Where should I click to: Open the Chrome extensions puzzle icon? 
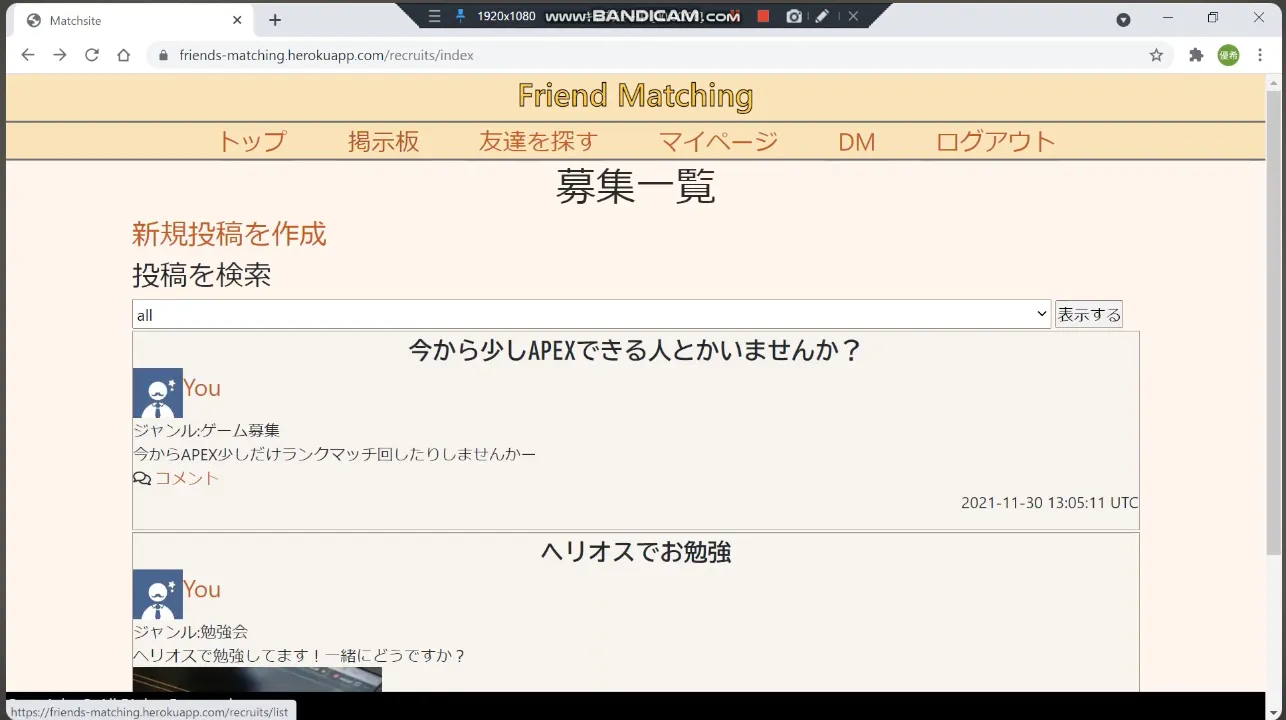1196,55
